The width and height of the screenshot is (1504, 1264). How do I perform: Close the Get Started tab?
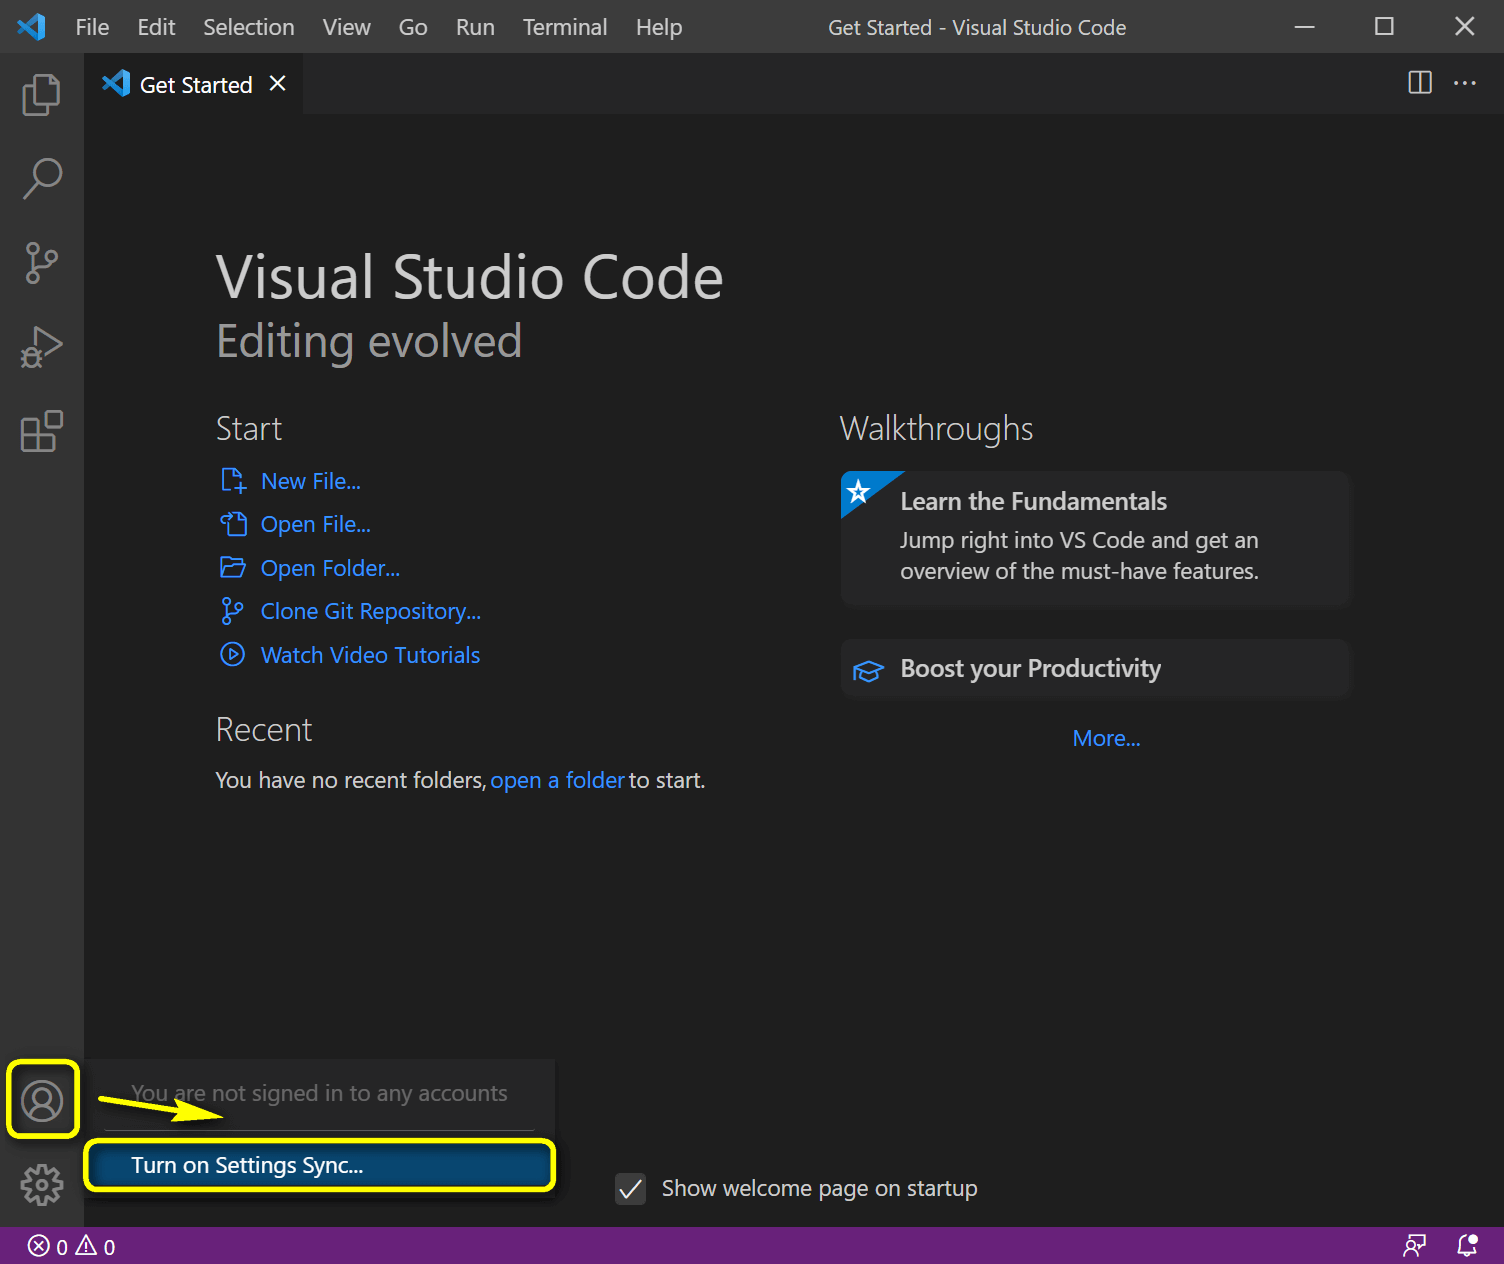coord(277,84)
